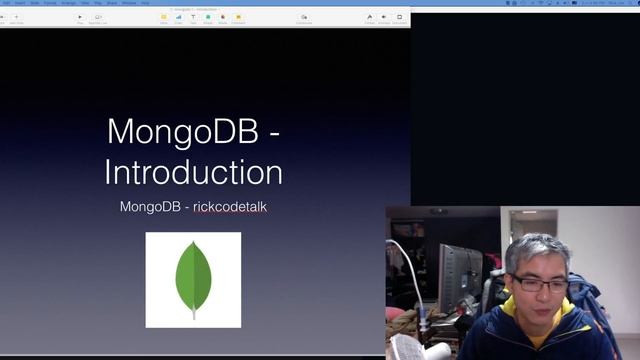This screenshot has height=360, width=640.
Task: Select the 'MongoDB - rickcodetalk' subtitle text
Action: click(193, 207)
